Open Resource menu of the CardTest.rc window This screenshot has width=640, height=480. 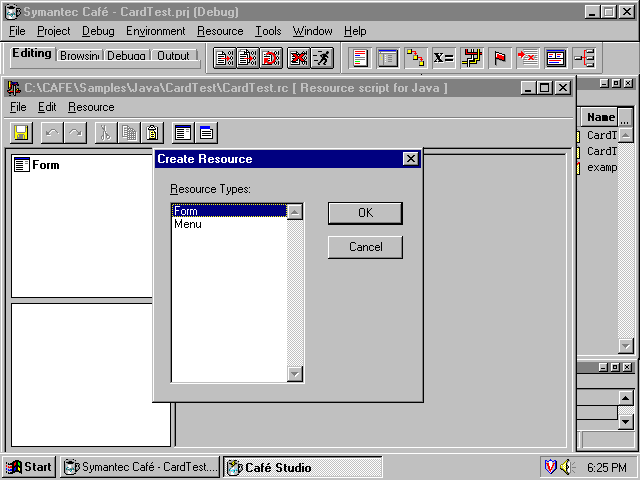(91, 107)
